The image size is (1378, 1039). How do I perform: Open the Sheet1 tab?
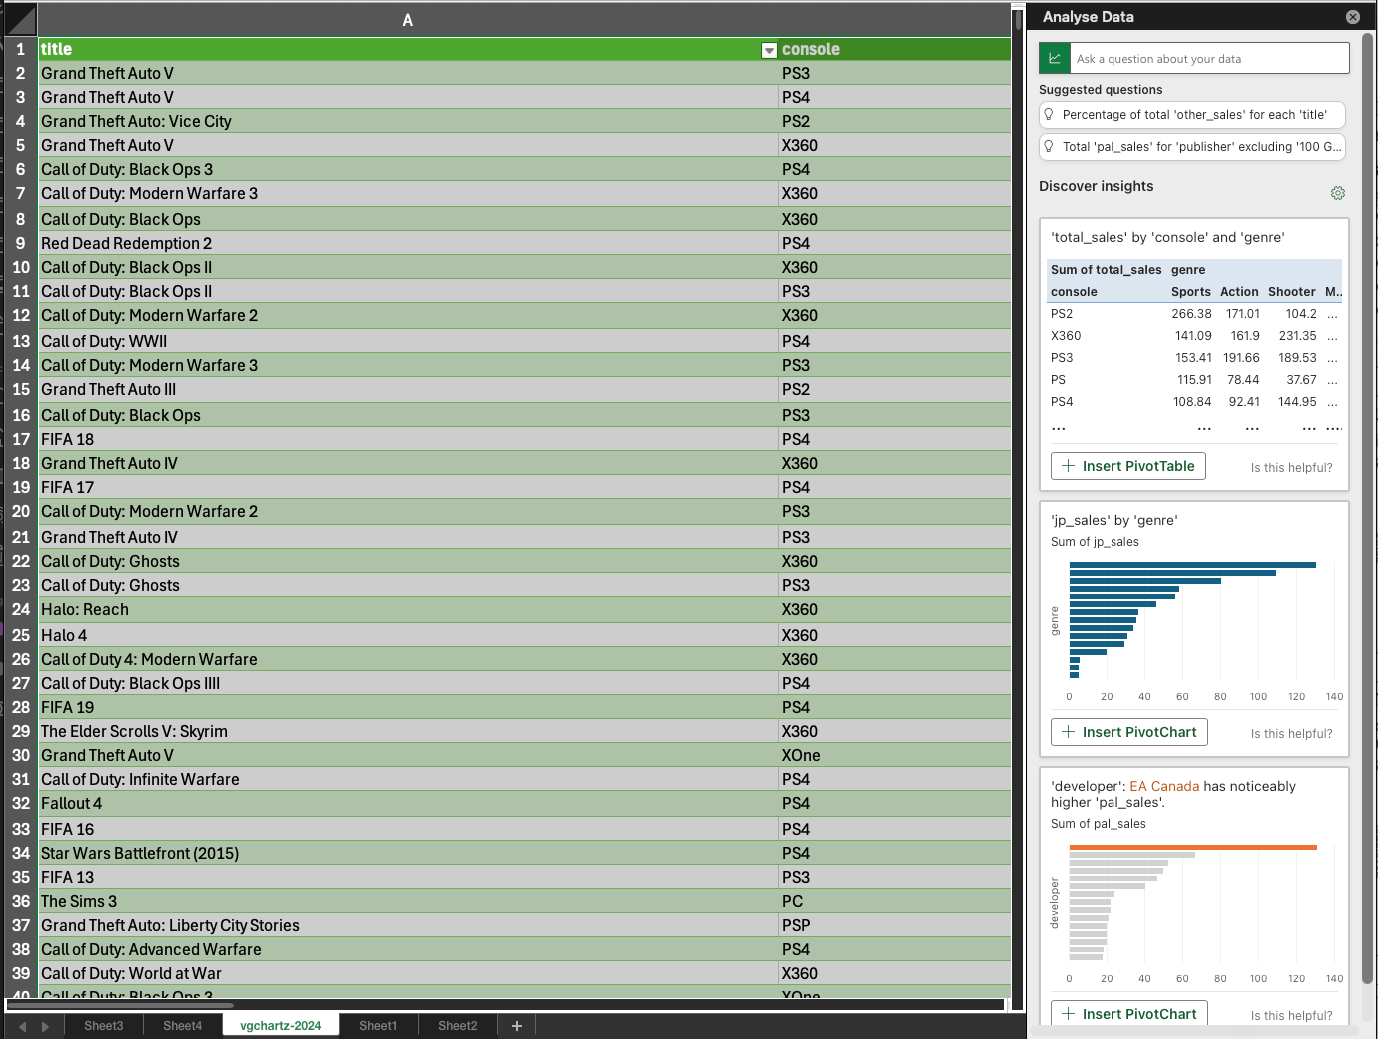(x=378, y=1026)
